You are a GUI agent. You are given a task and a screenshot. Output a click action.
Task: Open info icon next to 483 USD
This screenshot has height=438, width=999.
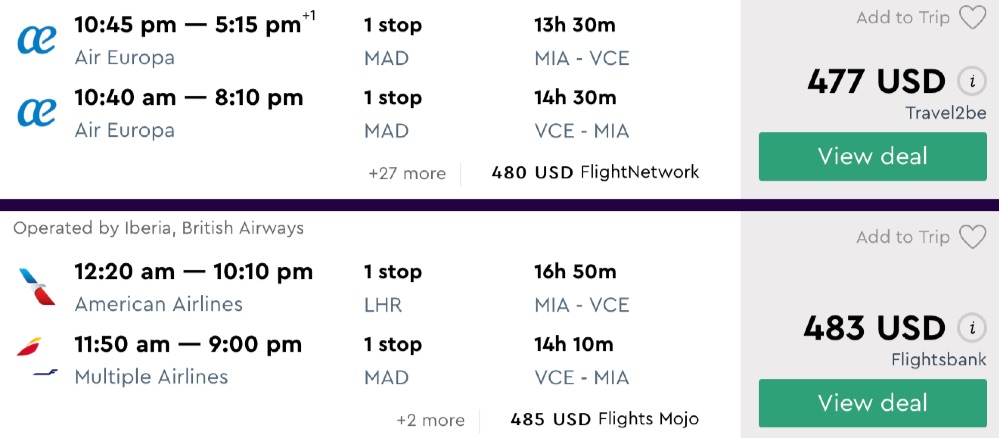[x=969, y=328]
